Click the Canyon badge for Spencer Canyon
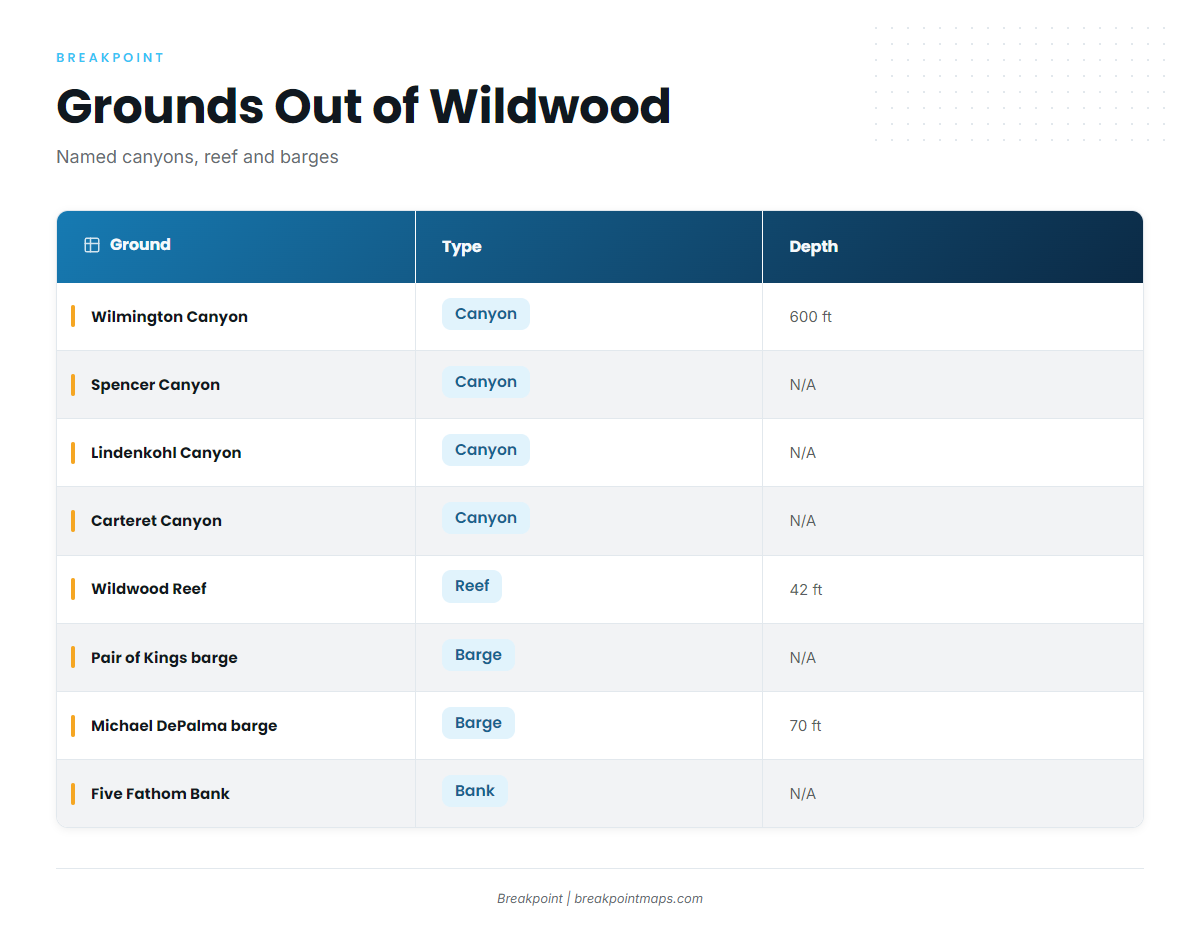 pos(486,382)
